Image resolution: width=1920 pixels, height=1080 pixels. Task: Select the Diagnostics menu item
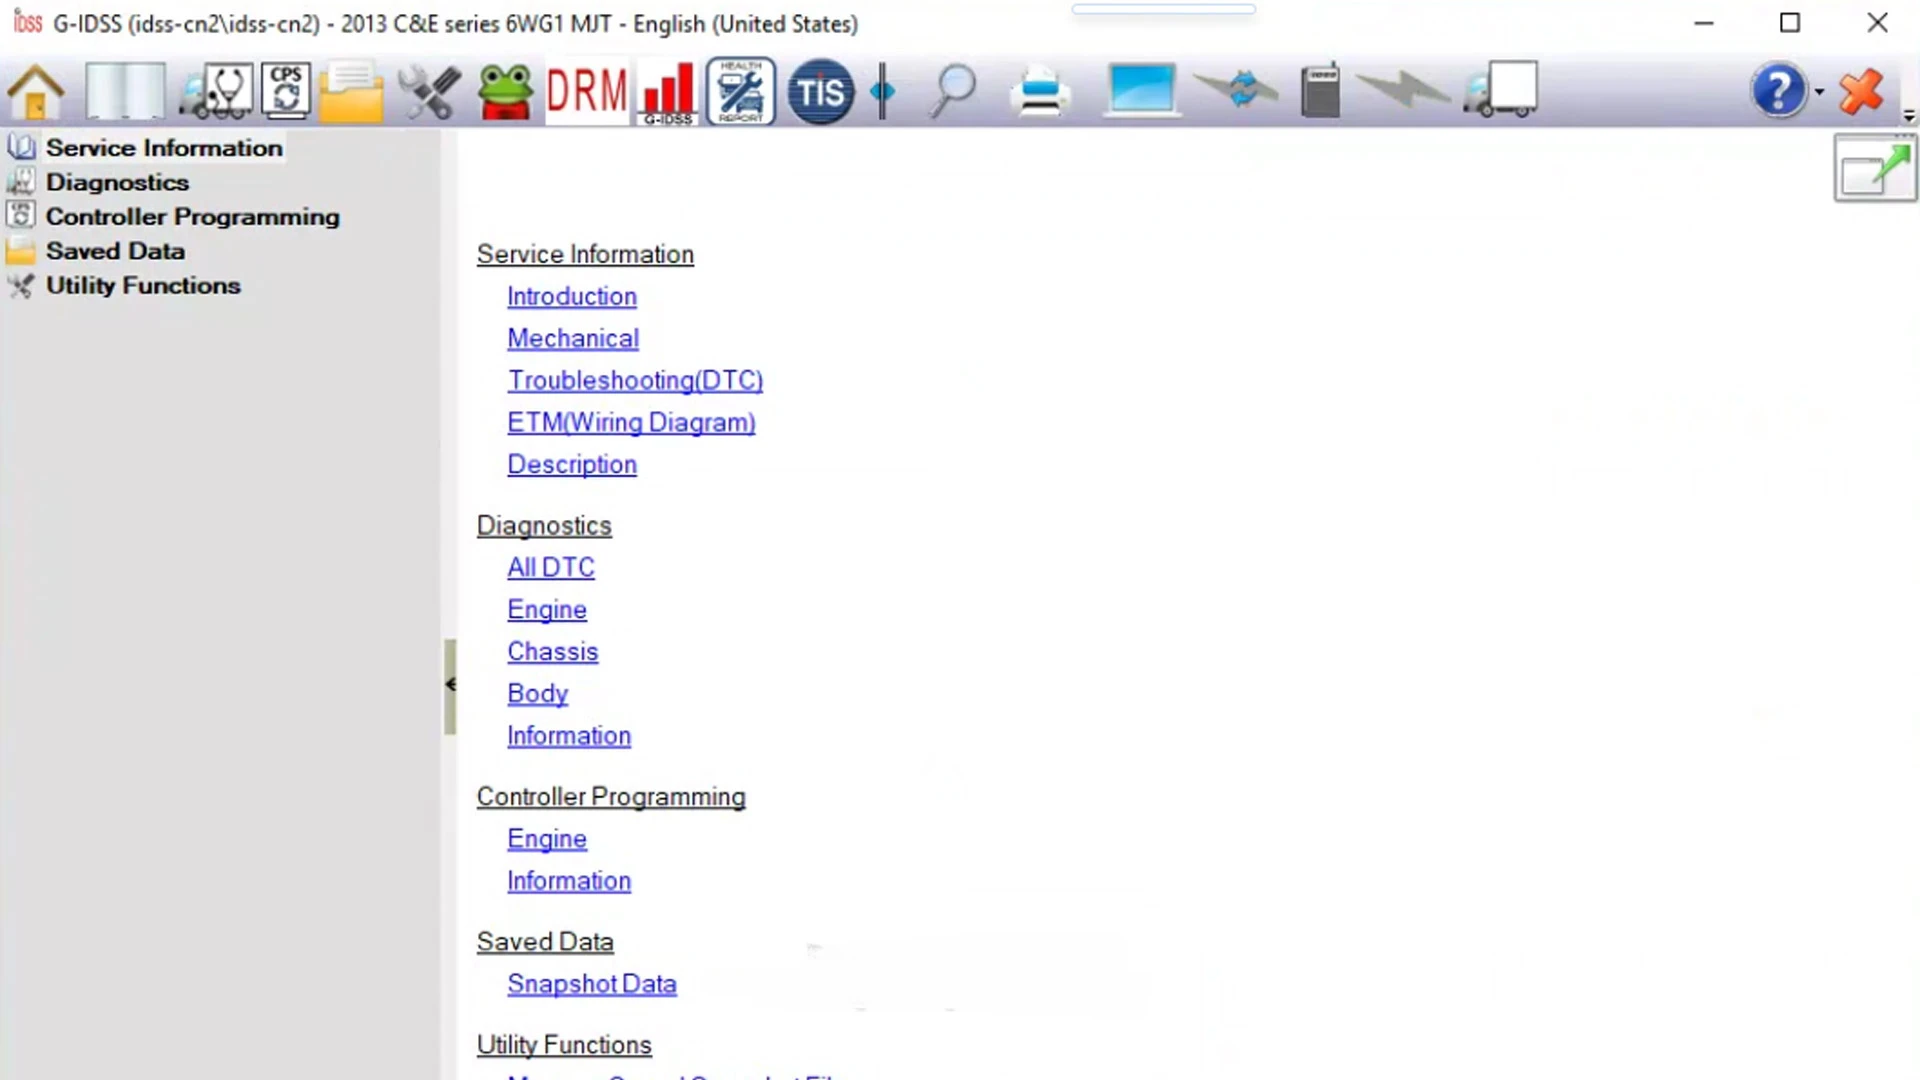tap(116, 182)
